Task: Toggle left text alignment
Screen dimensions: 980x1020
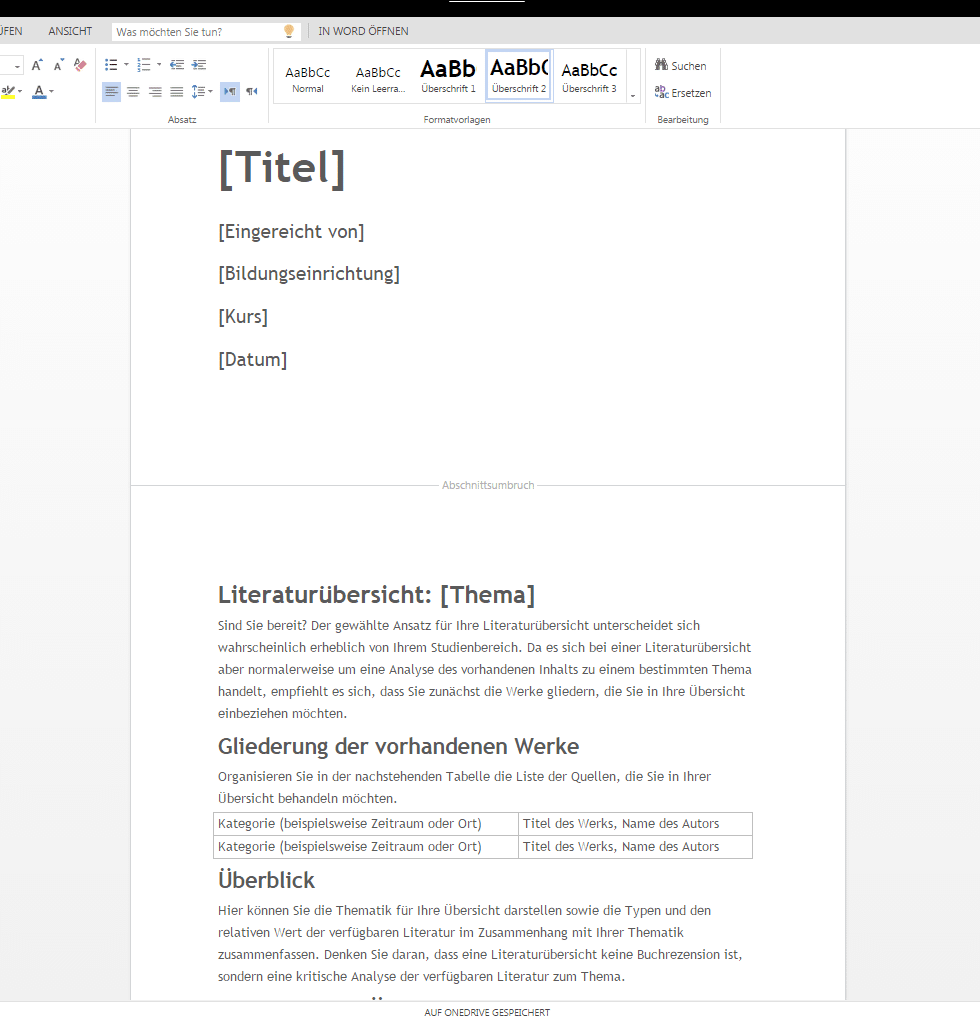Action: coord(111,92)
